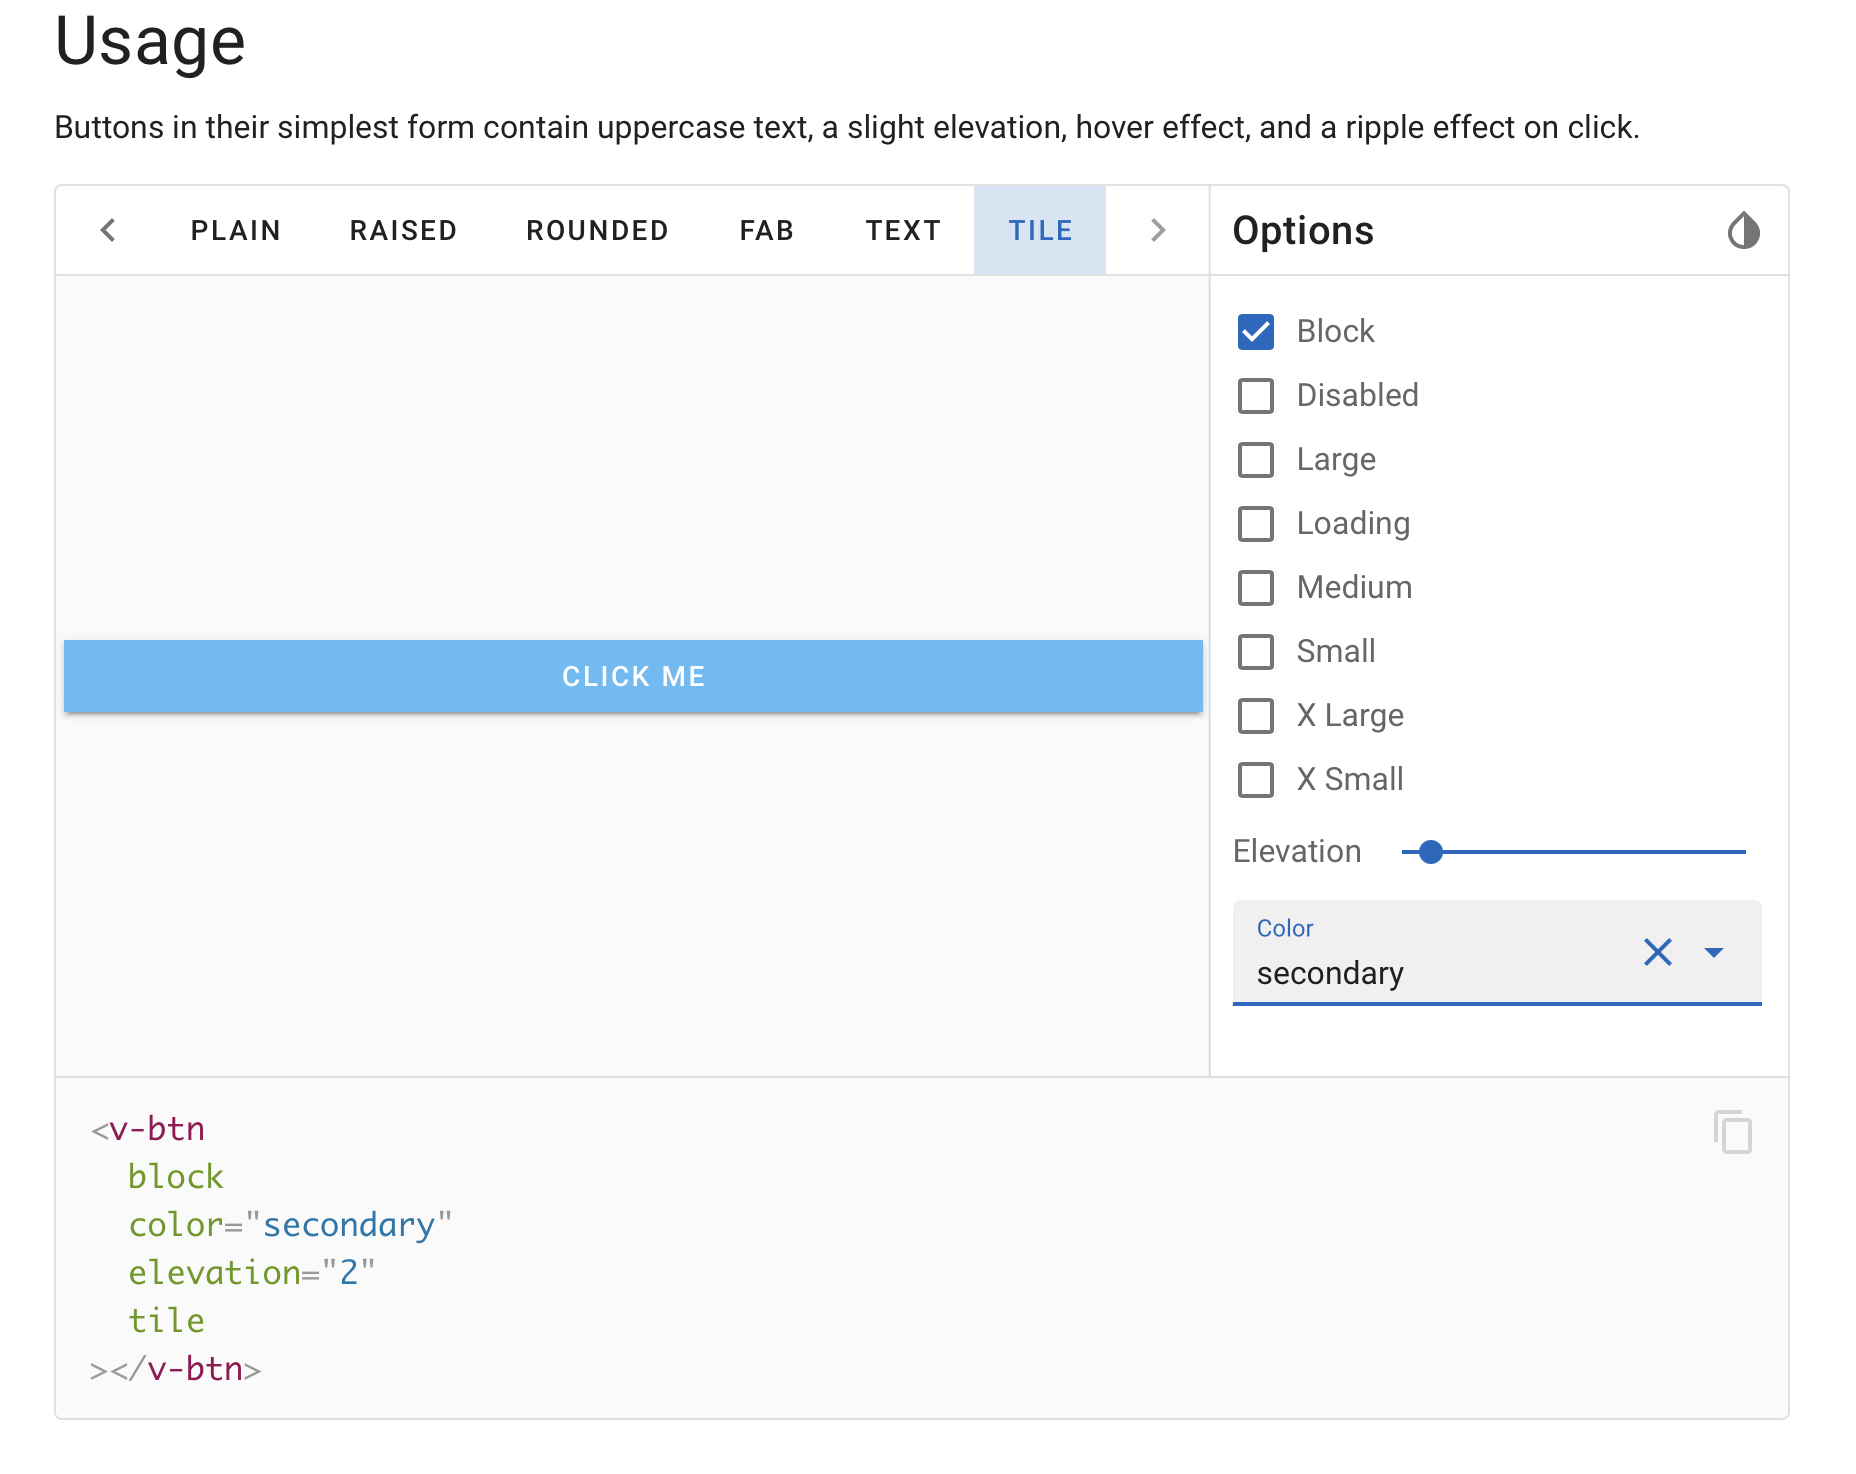Switch to the Raised tab
Image resolution: width=1856 pixels, height=1474 pixels.
[403, 231]
